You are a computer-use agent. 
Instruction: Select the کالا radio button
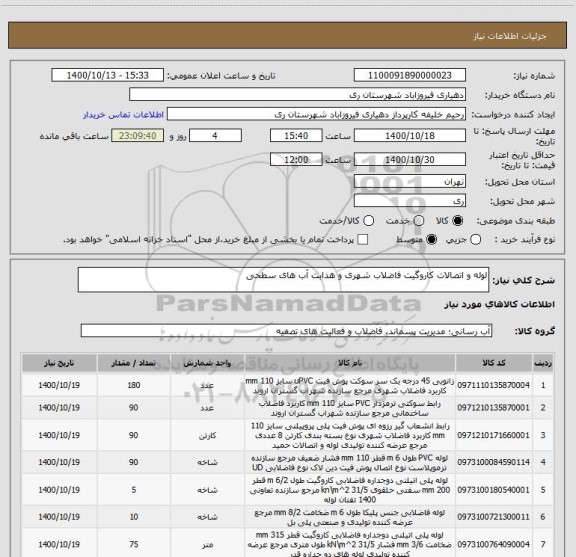coord(458,221)
